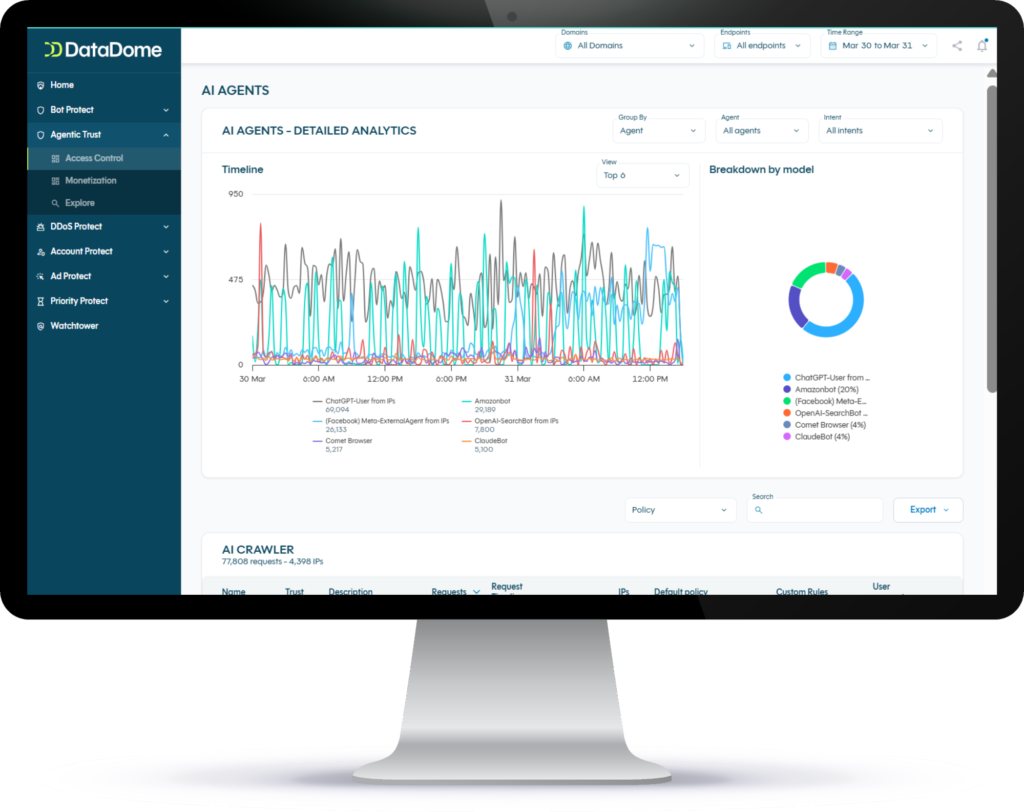Click the Trust column header
Viewport: 1024px width, 812px height.
coord(294,592)
